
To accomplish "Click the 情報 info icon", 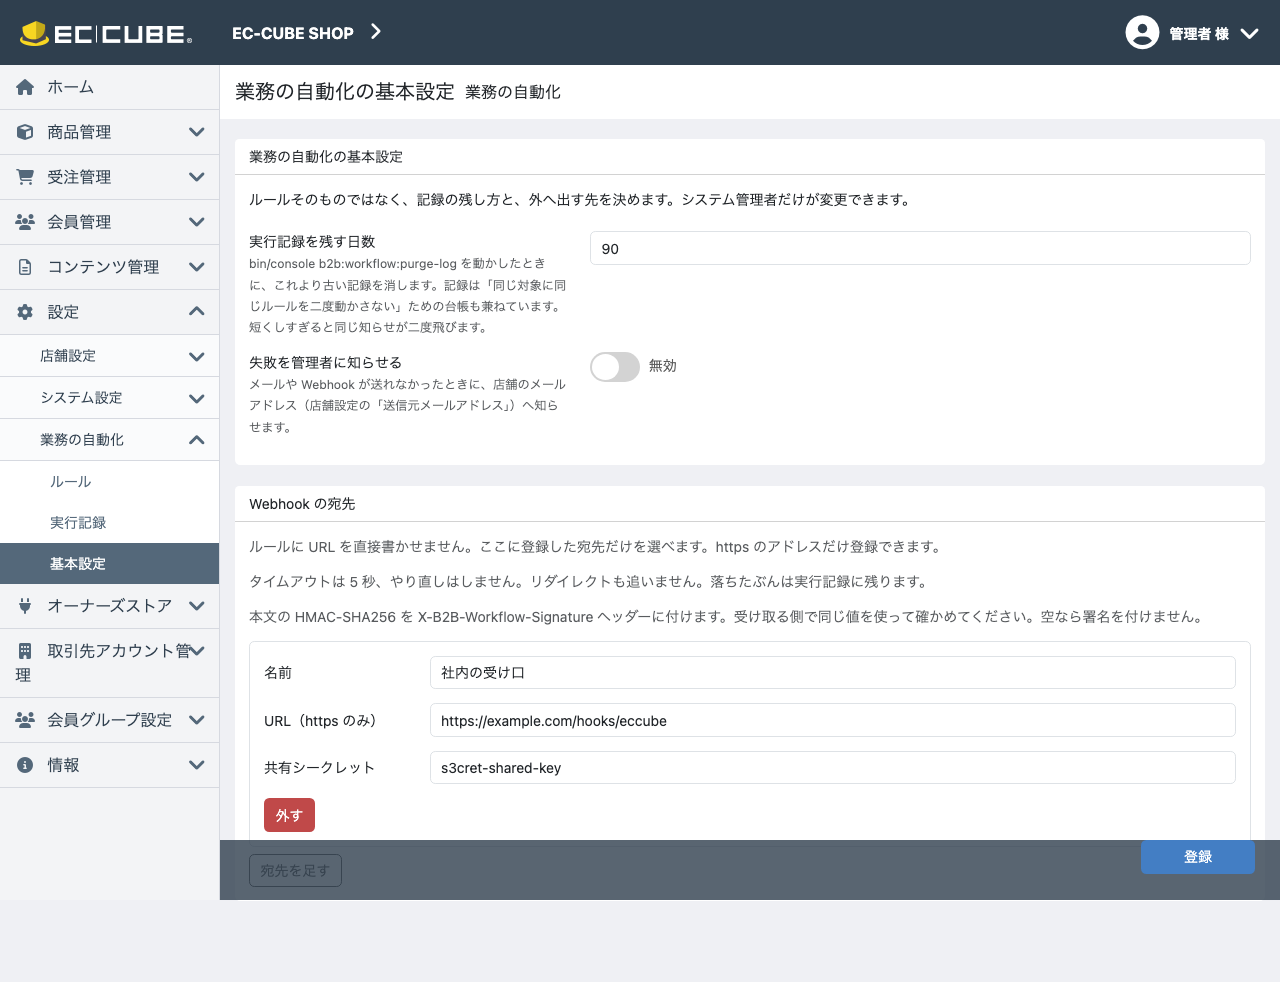I will coord(25,765).
